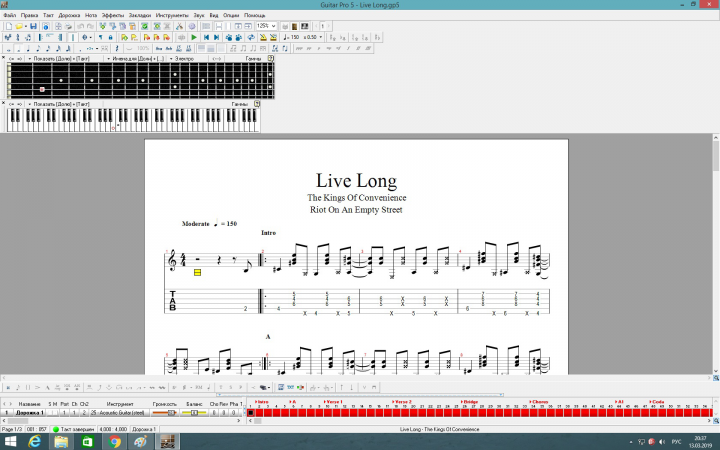The width and height of the screenshot is (720, 450).
Task: Click the loop playback arrows icon
Action: (251, 37)
